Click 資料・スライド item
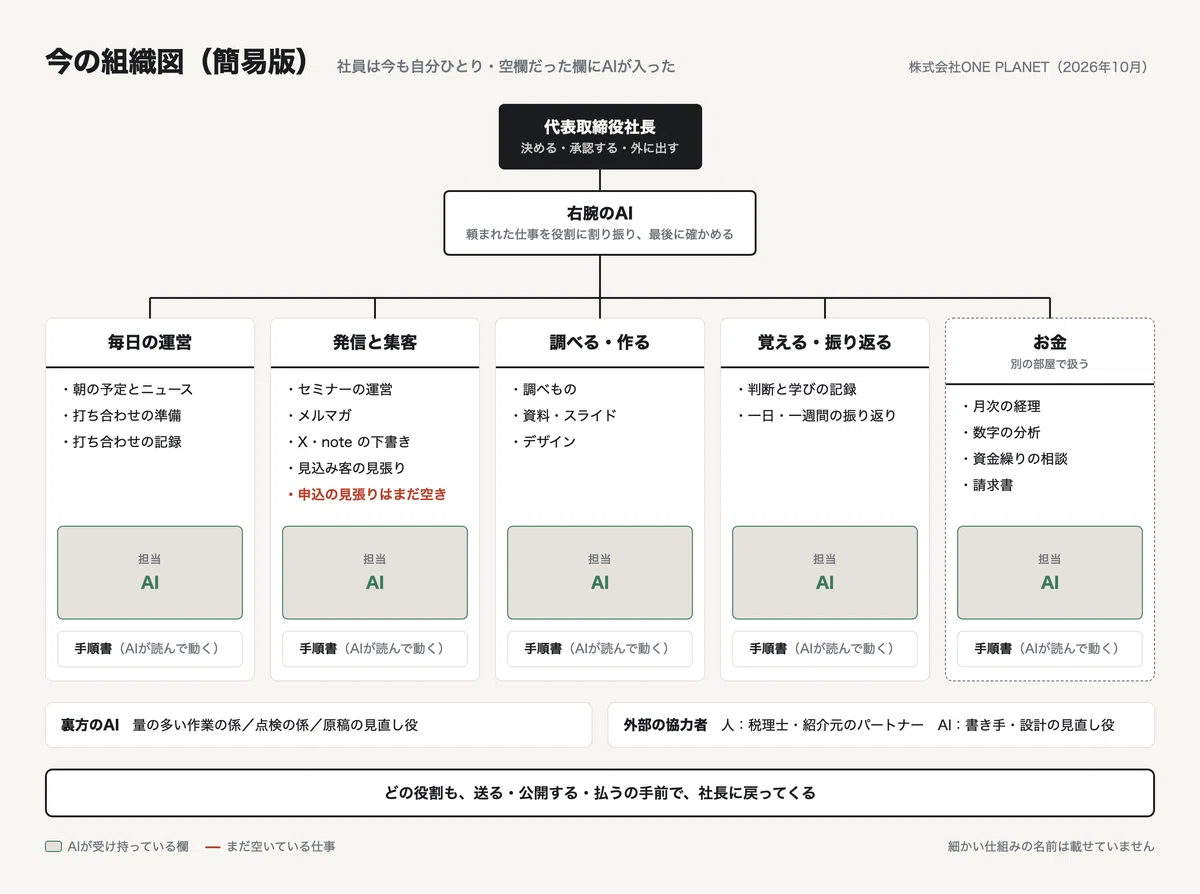This screenshot has width=1200, height=894. tap(564, 416)
